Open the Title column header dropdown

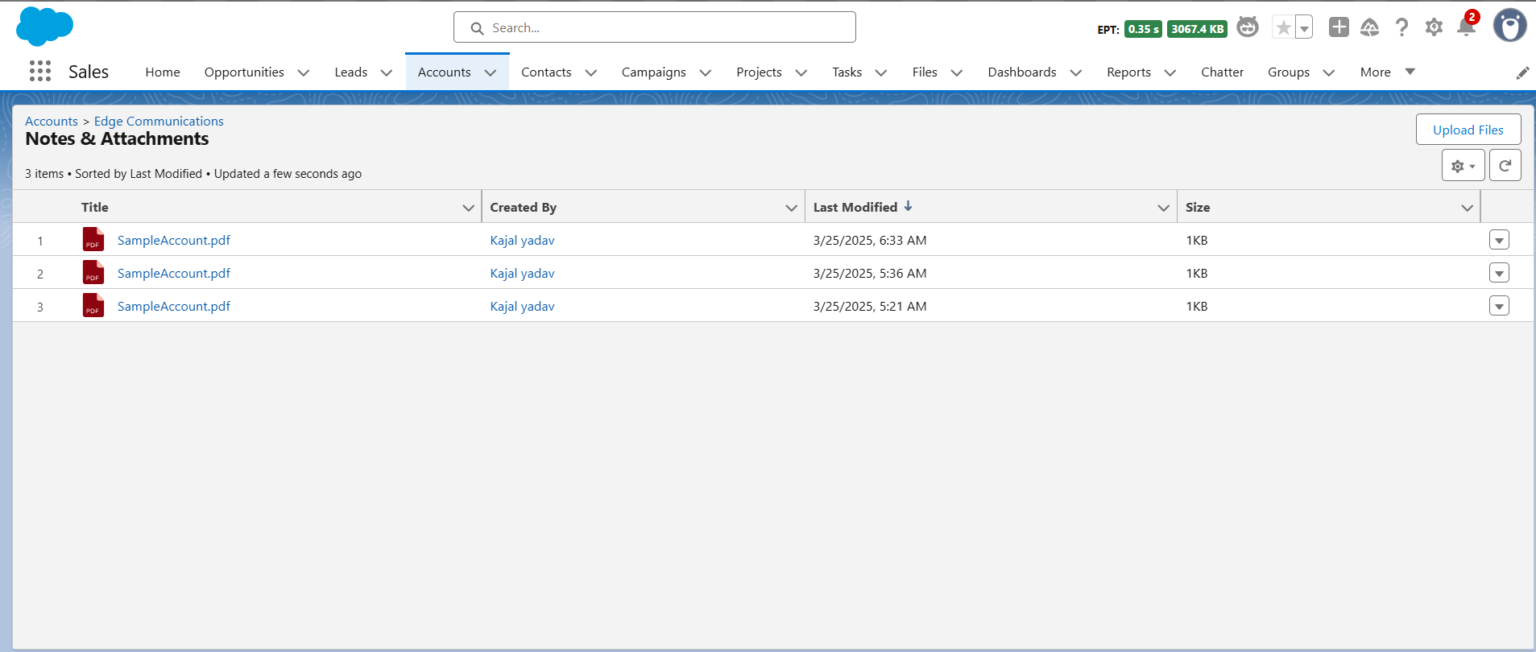[x=468, y=208]
